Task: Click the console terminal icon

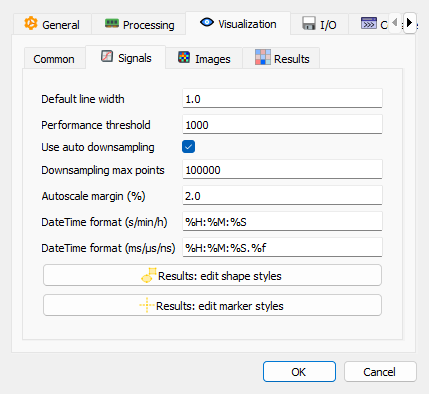Action: pos(369,23)
